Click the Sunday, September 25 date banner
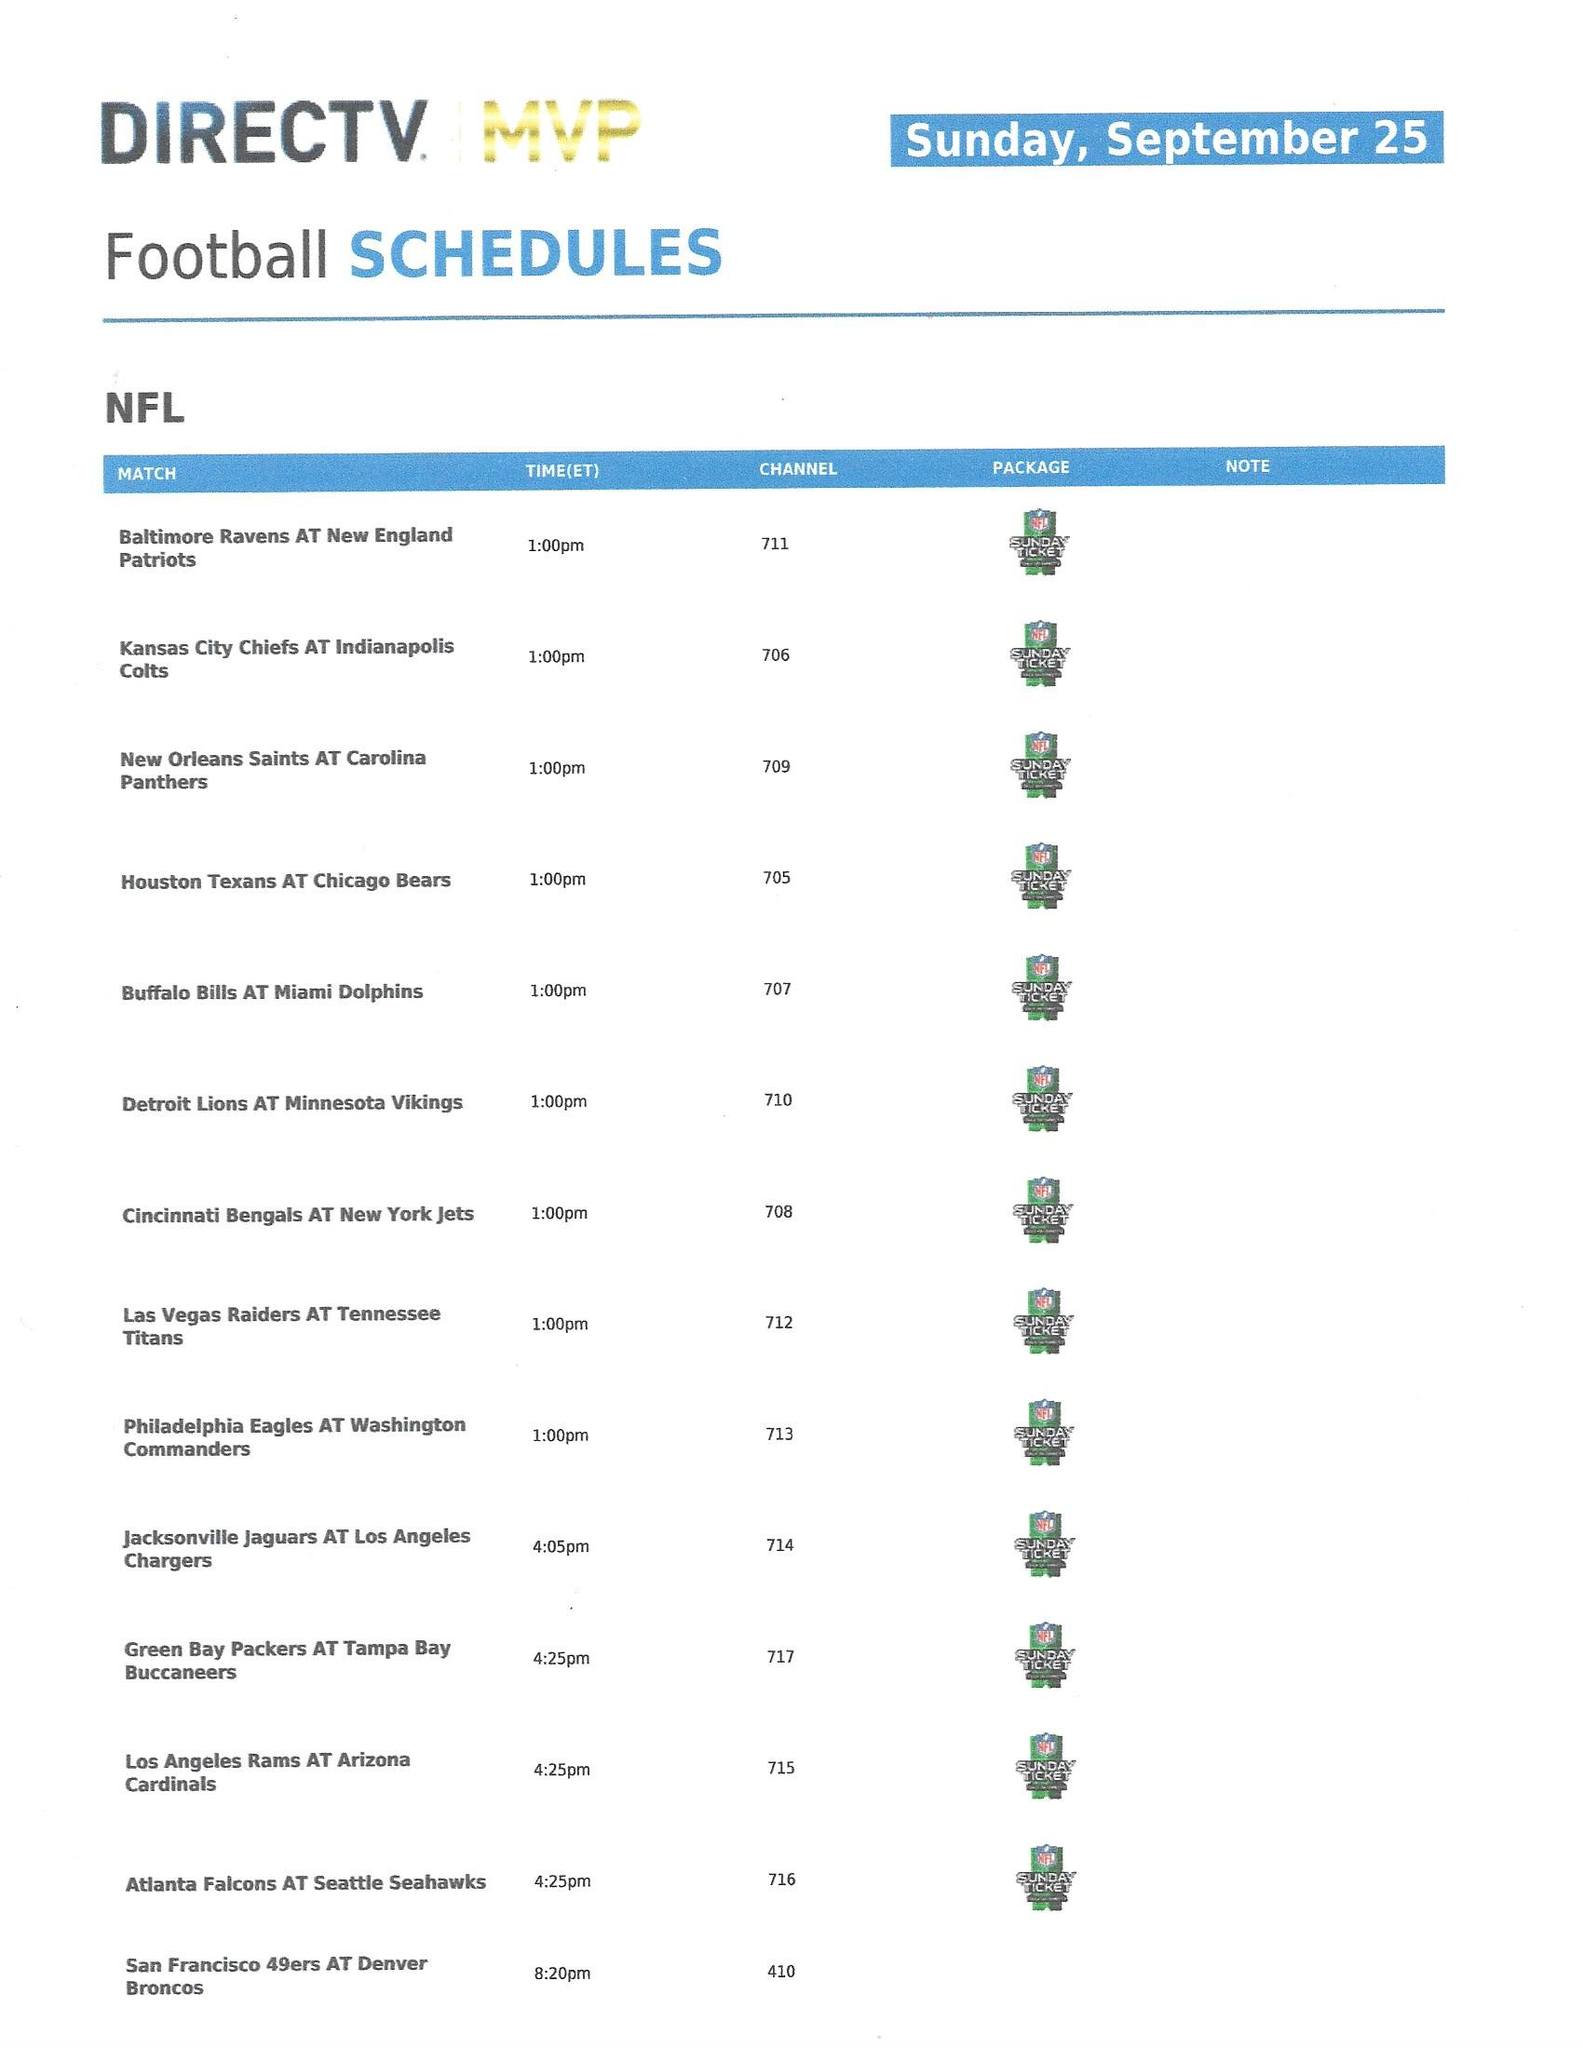The image size is (1583, 2048). coord(1166,139)
